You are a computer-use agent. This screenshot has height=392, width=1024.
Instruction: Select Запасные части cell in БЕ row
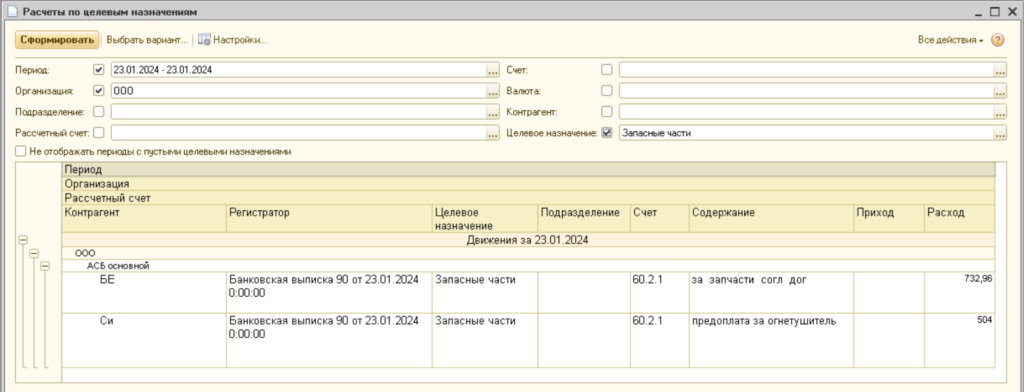coord(485,293)
